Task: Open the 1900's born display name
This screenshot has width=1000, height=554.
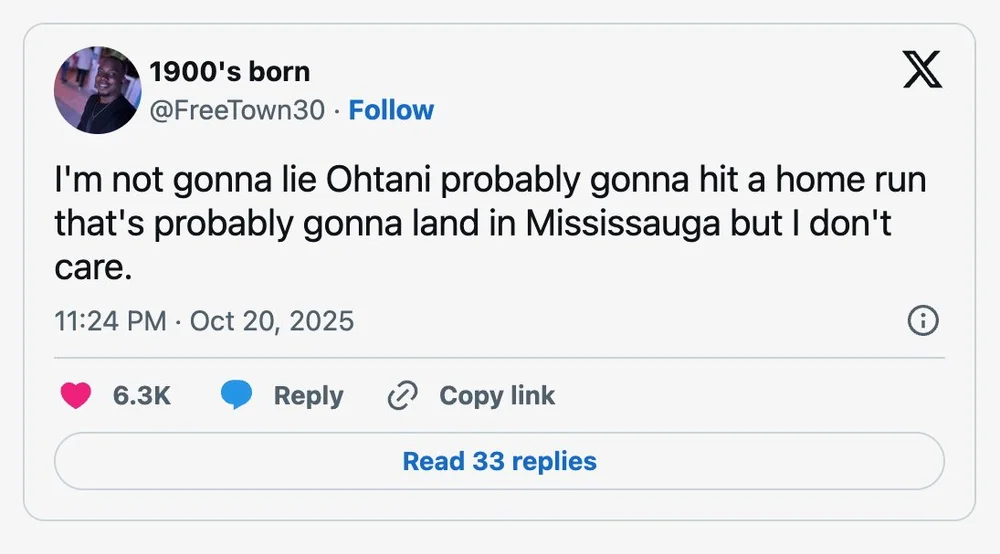Action: (x=229, y=72)
